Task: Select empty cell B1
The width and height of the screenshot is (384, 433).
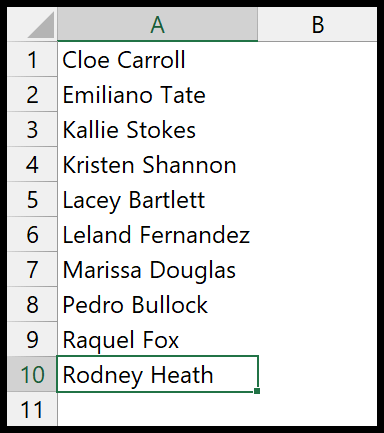Action: point(317,60)
